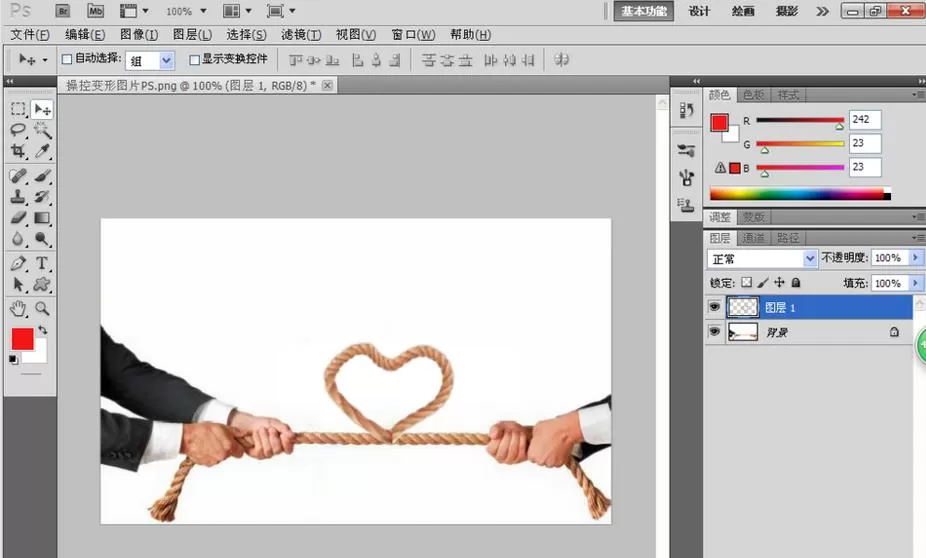Image resolution: width=926 pixels, height=558 pixels.
Task: Select the Lasso tool
Action: tap(18, 130)
